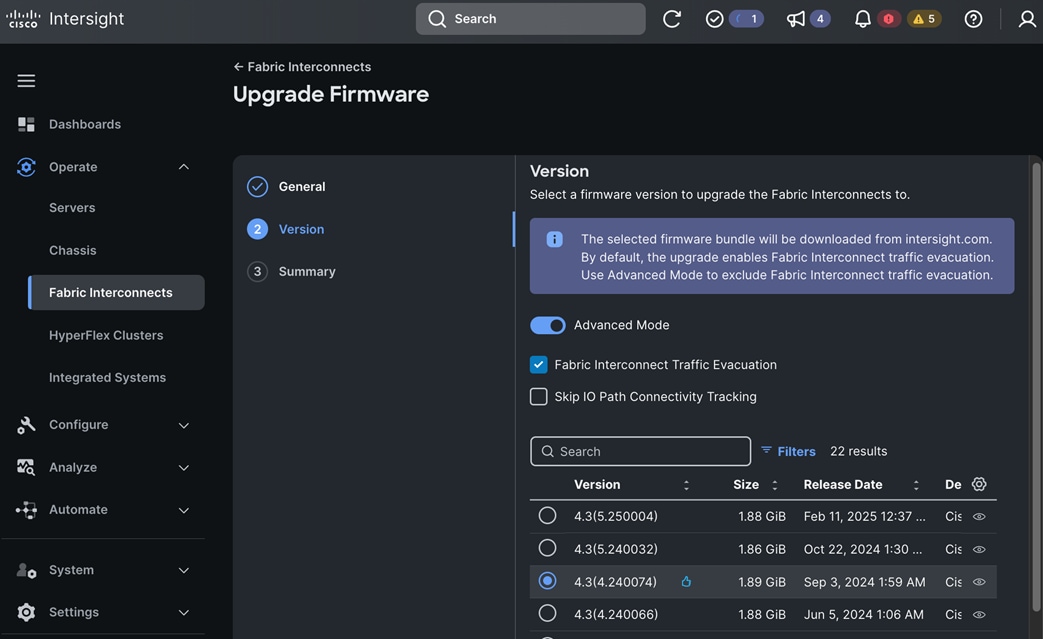The image size is (1043, 639).
Task: View details eye icon for 4.3(5.240032)
Action: (x=978, y=549)
